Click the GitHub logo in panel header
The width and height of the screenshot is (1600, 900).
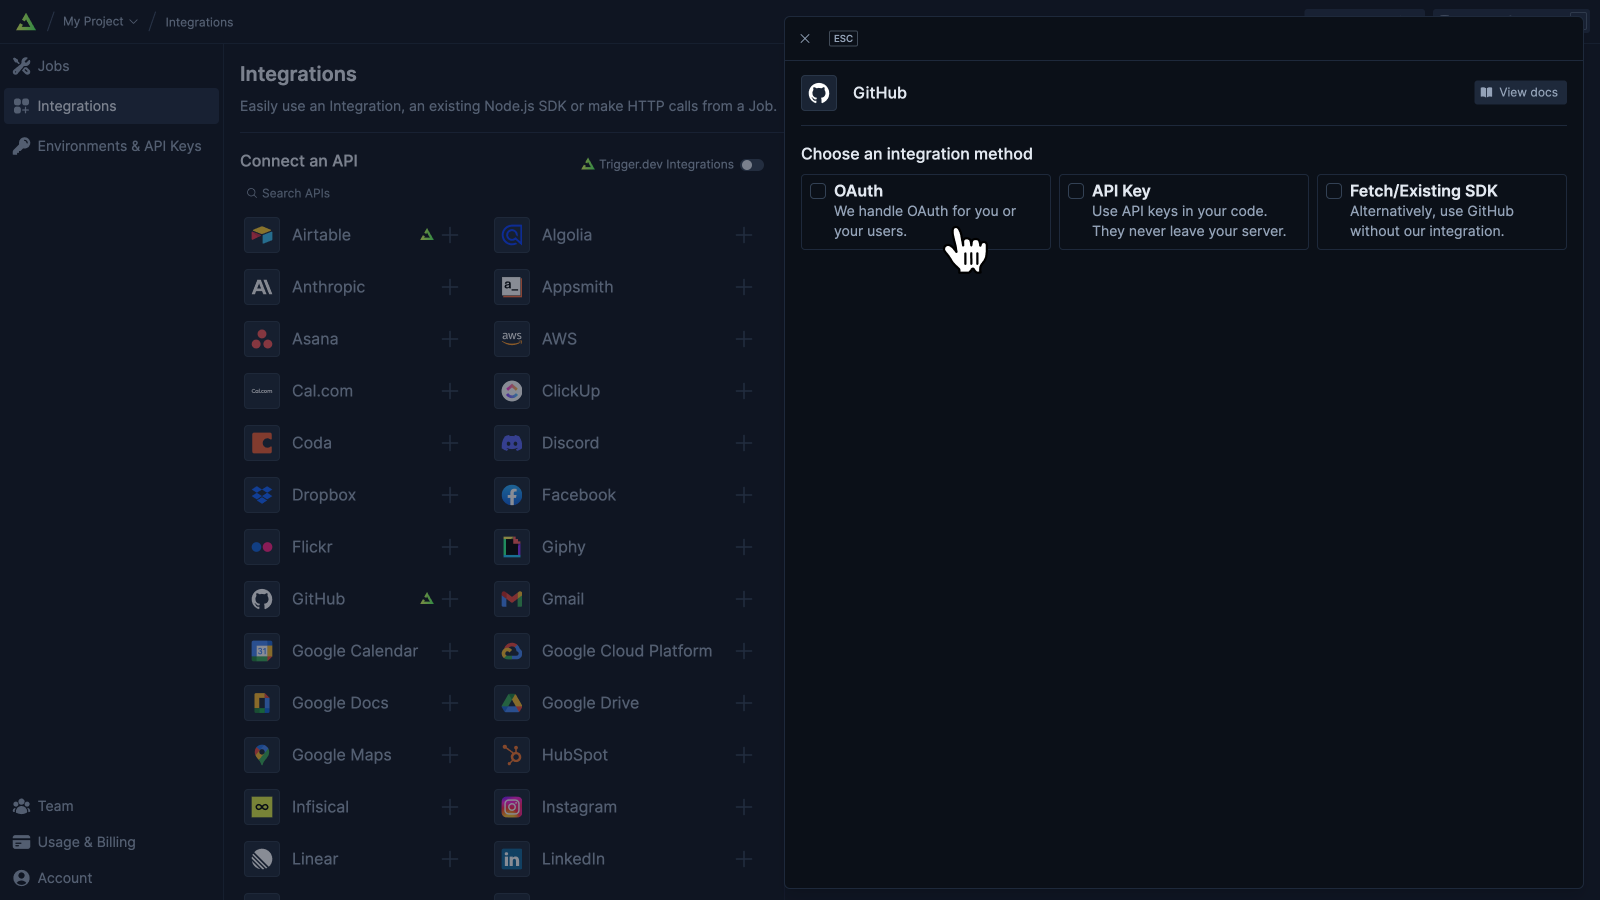[x=819, y=93]
